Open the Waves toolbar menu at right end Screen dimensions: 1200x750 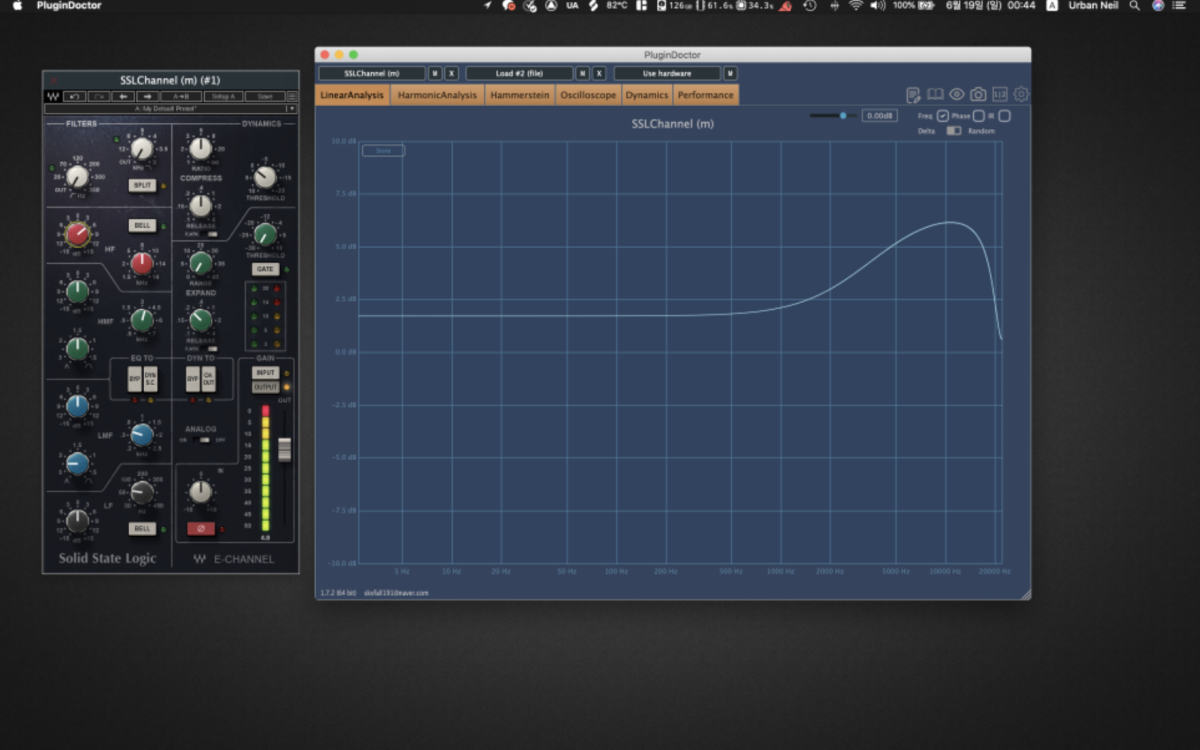pos(291,97)
